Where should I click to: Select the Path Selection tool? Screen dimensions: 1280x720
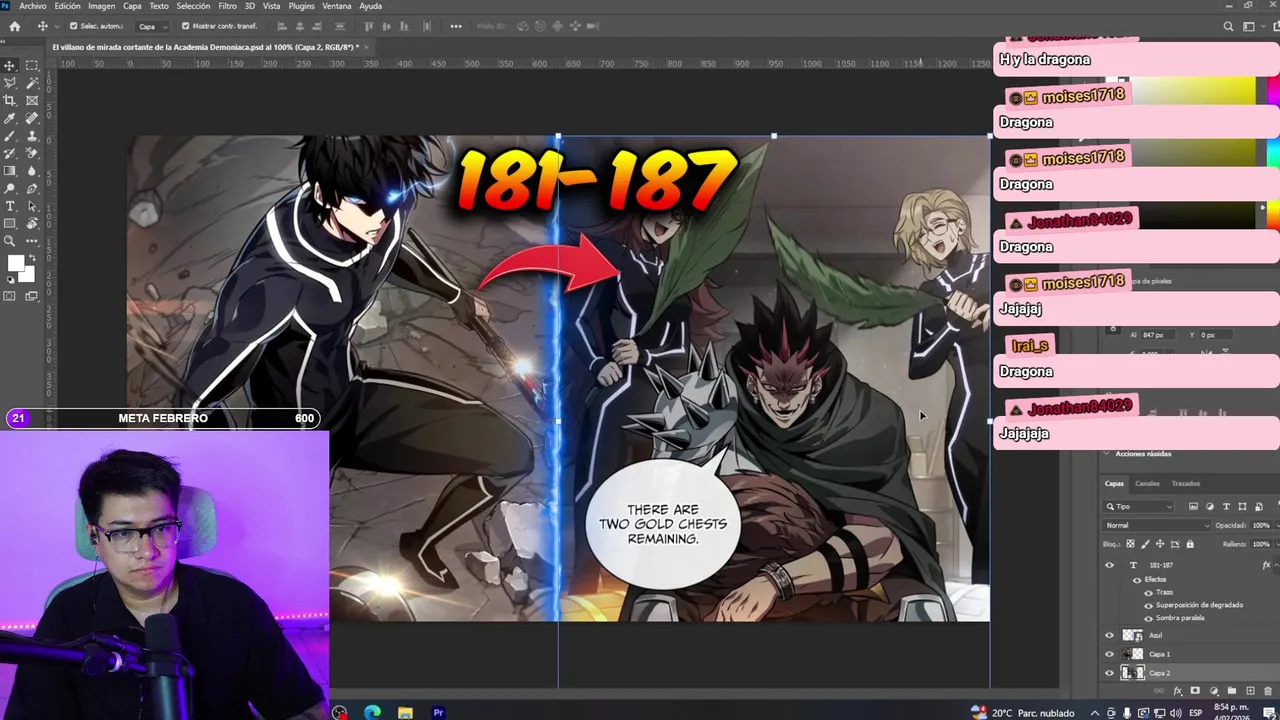tap(32, 205)
